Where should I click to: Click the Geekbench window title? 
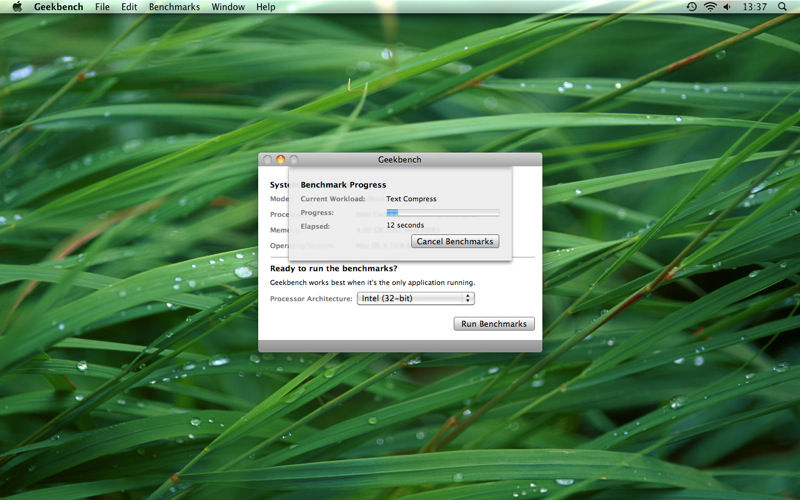click(x=399, y=160)
